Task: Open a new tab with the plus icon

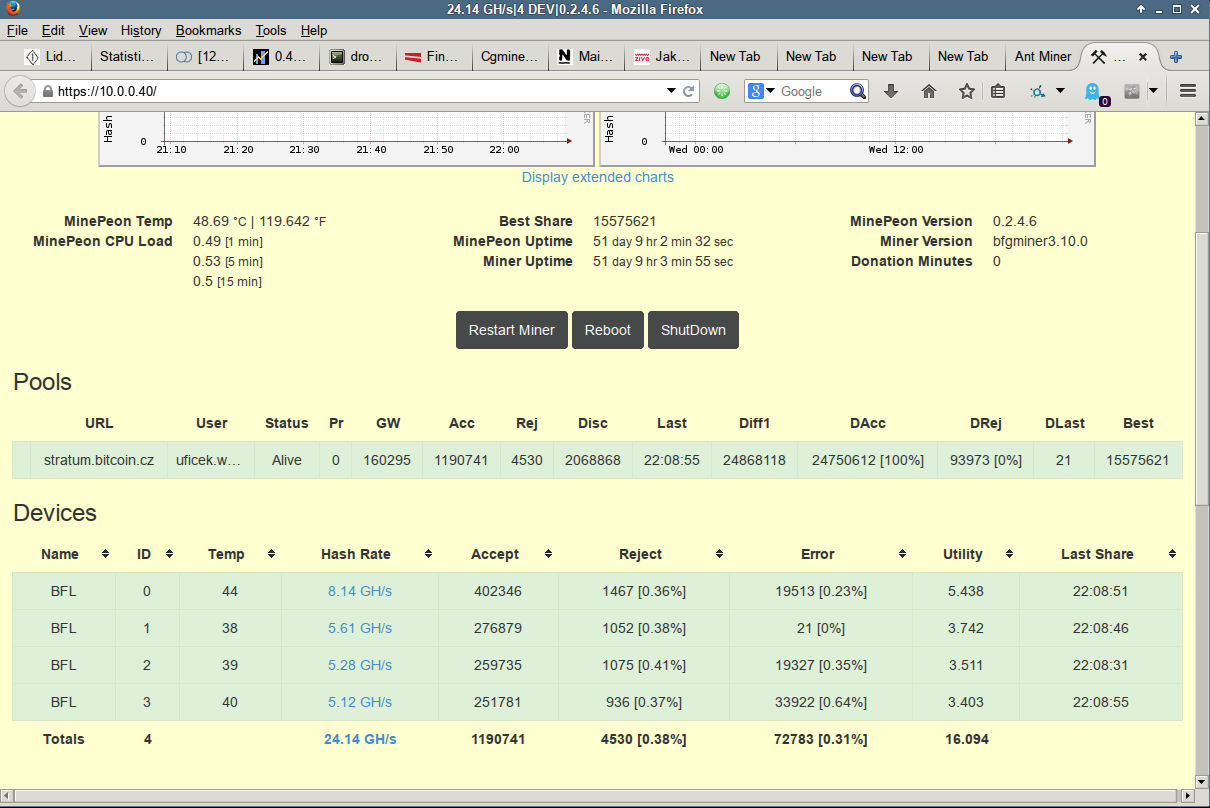Action: [x=1177, y=57]
